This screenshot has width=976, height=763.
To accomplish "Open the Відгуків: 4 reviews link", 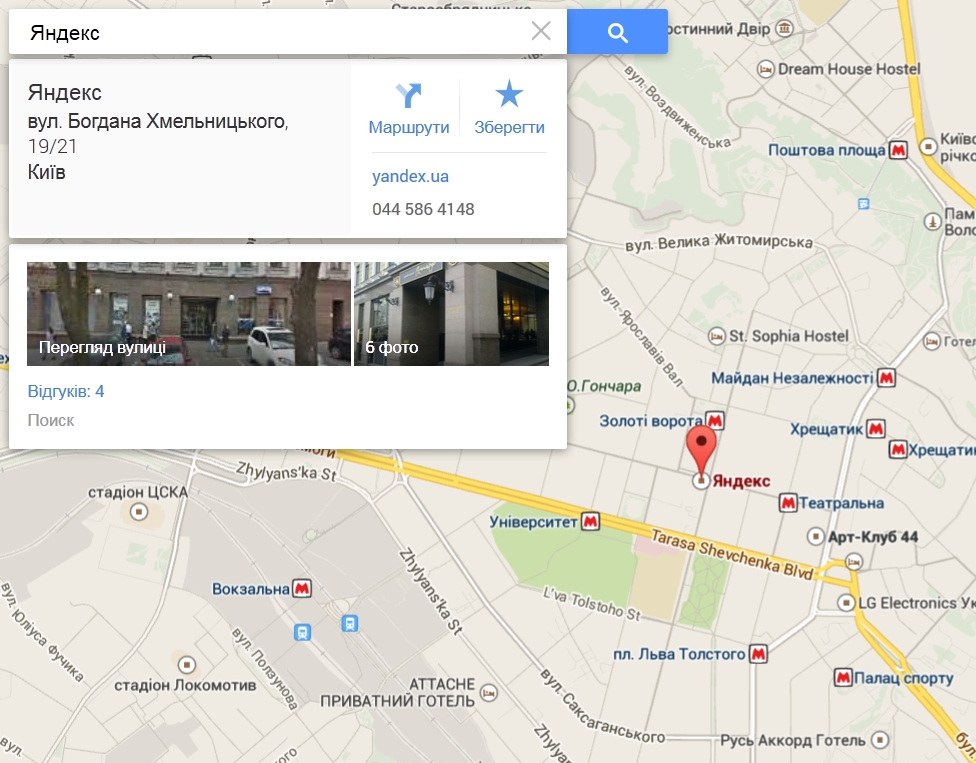I will pyautogui.click(x=66, y=391).
